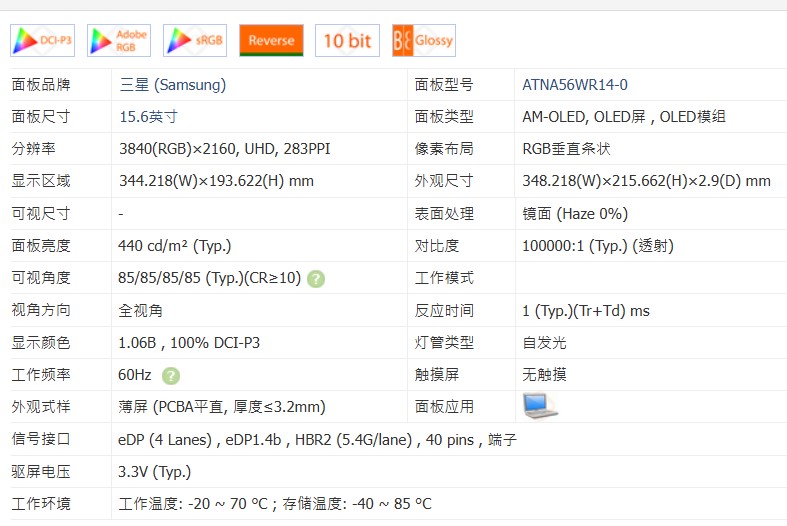
Task: Open the ATNA56WR14-0 panel model link
Action: [575, 85]
